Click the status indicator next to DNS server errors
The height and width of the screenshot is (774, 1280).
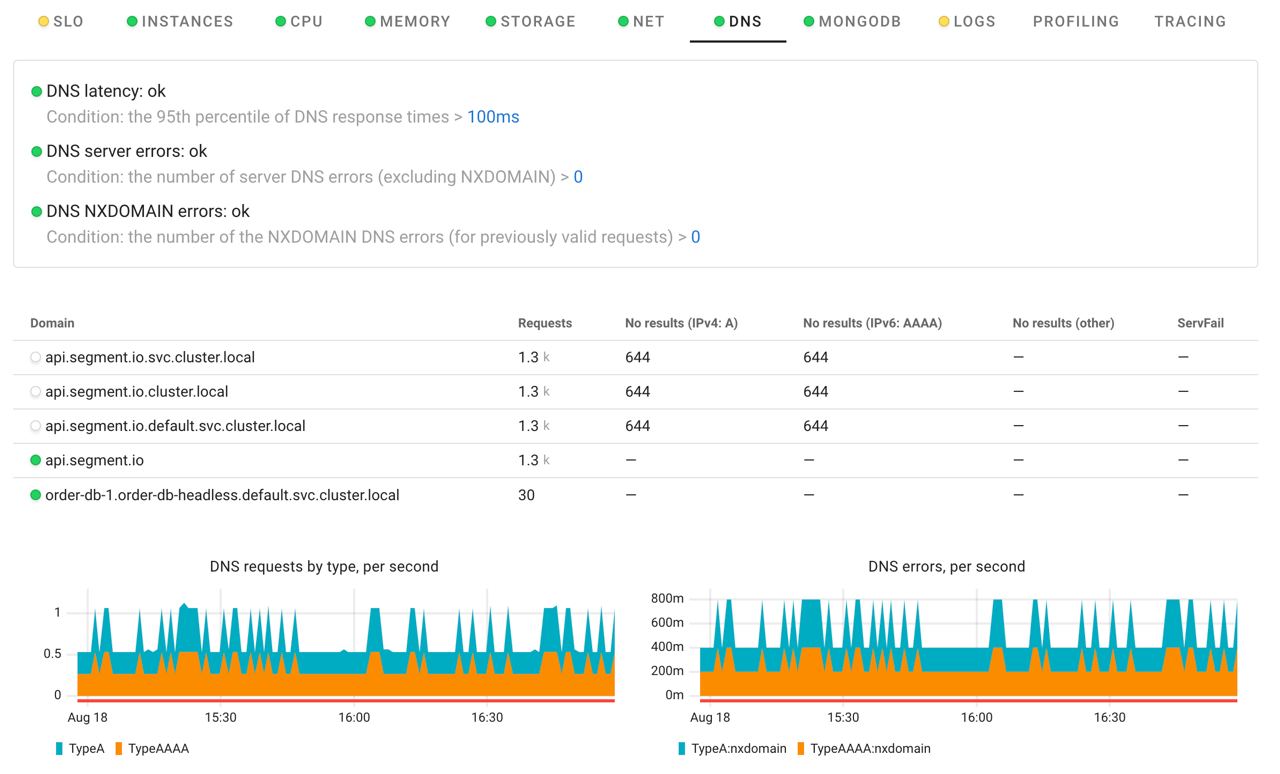[x=36, y=151]
